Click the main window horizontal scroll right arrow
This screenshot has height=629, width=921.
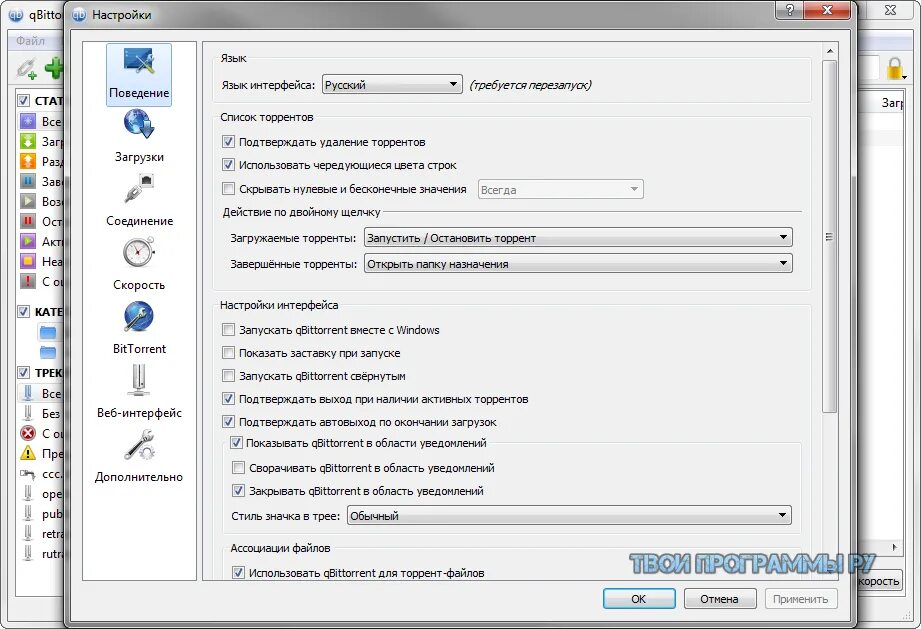pyautogui.click(x=894, y=547)
